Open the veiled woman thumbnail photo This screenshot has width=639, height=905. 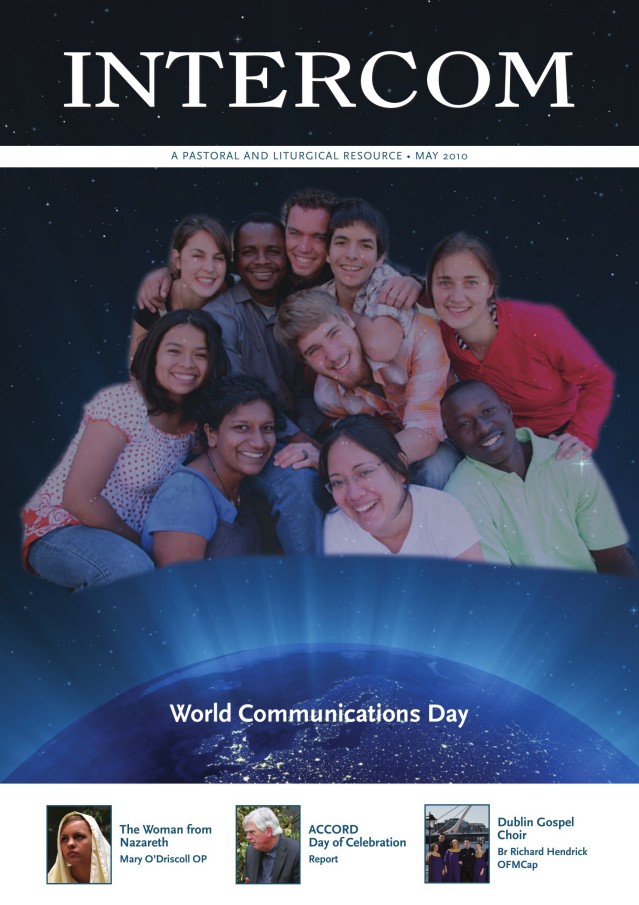click(79, 844)
